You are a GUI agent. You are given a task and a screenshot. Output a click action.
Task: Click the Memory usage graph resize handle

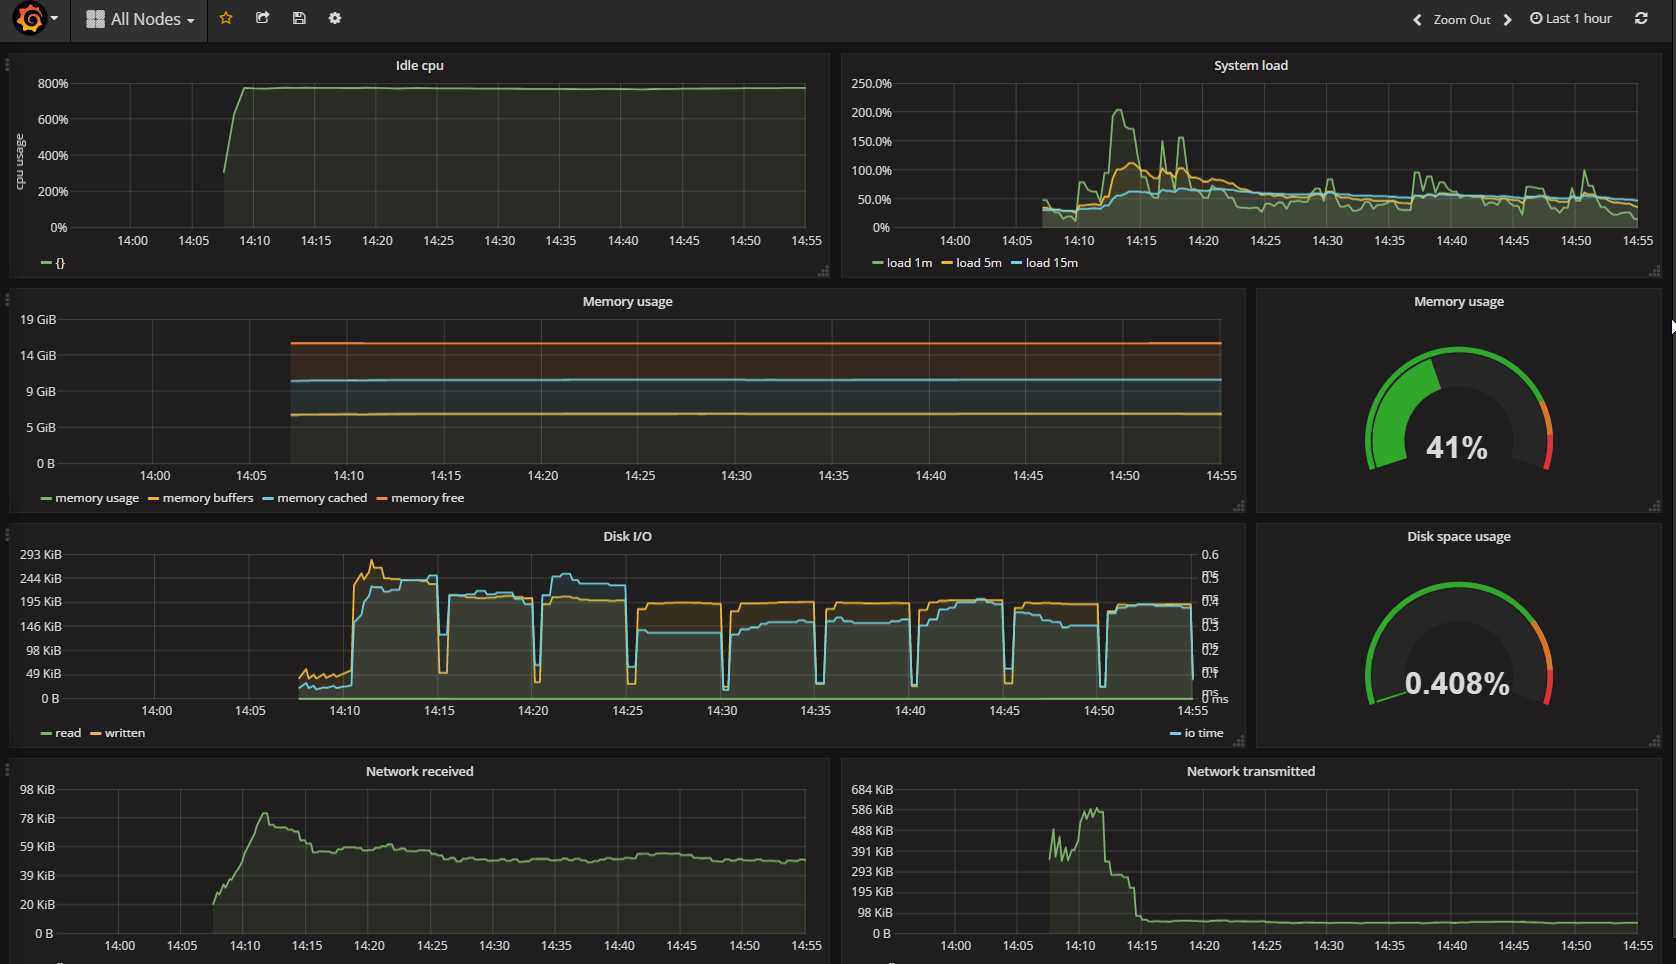pyautogui.click(x=1238, y=506)
